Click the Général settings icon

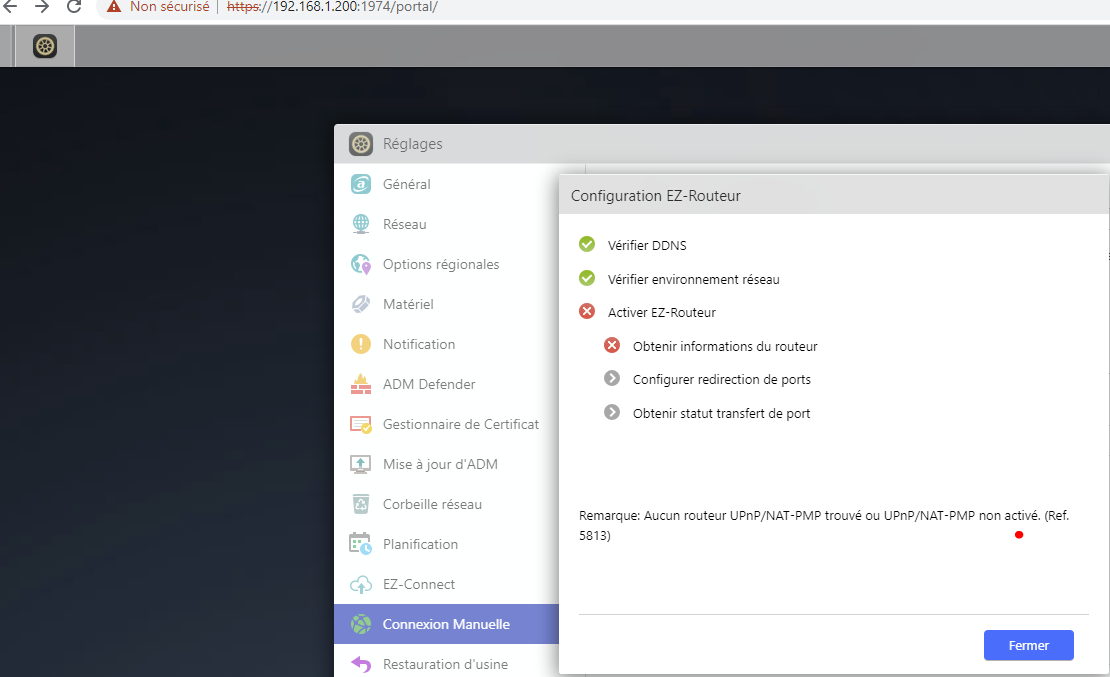point(361,184)
